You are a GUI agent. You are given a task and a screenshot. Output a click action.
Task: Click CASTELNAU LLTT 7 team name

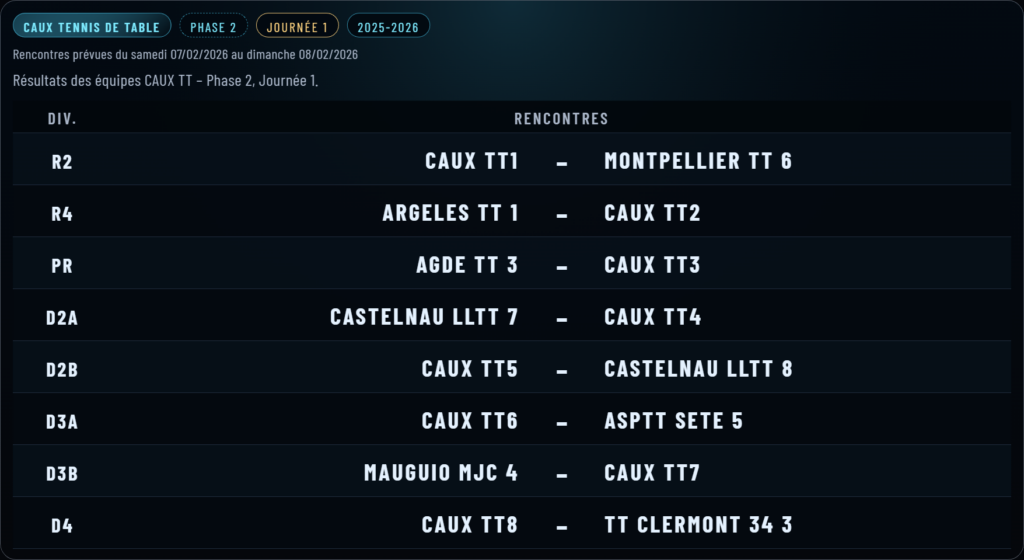coord(424,317)
